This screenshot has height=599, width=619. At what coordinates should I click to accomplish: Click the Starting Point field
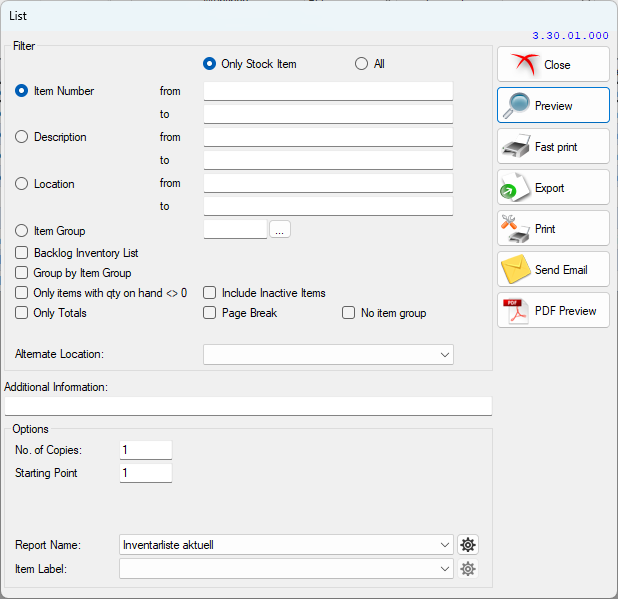146,473
